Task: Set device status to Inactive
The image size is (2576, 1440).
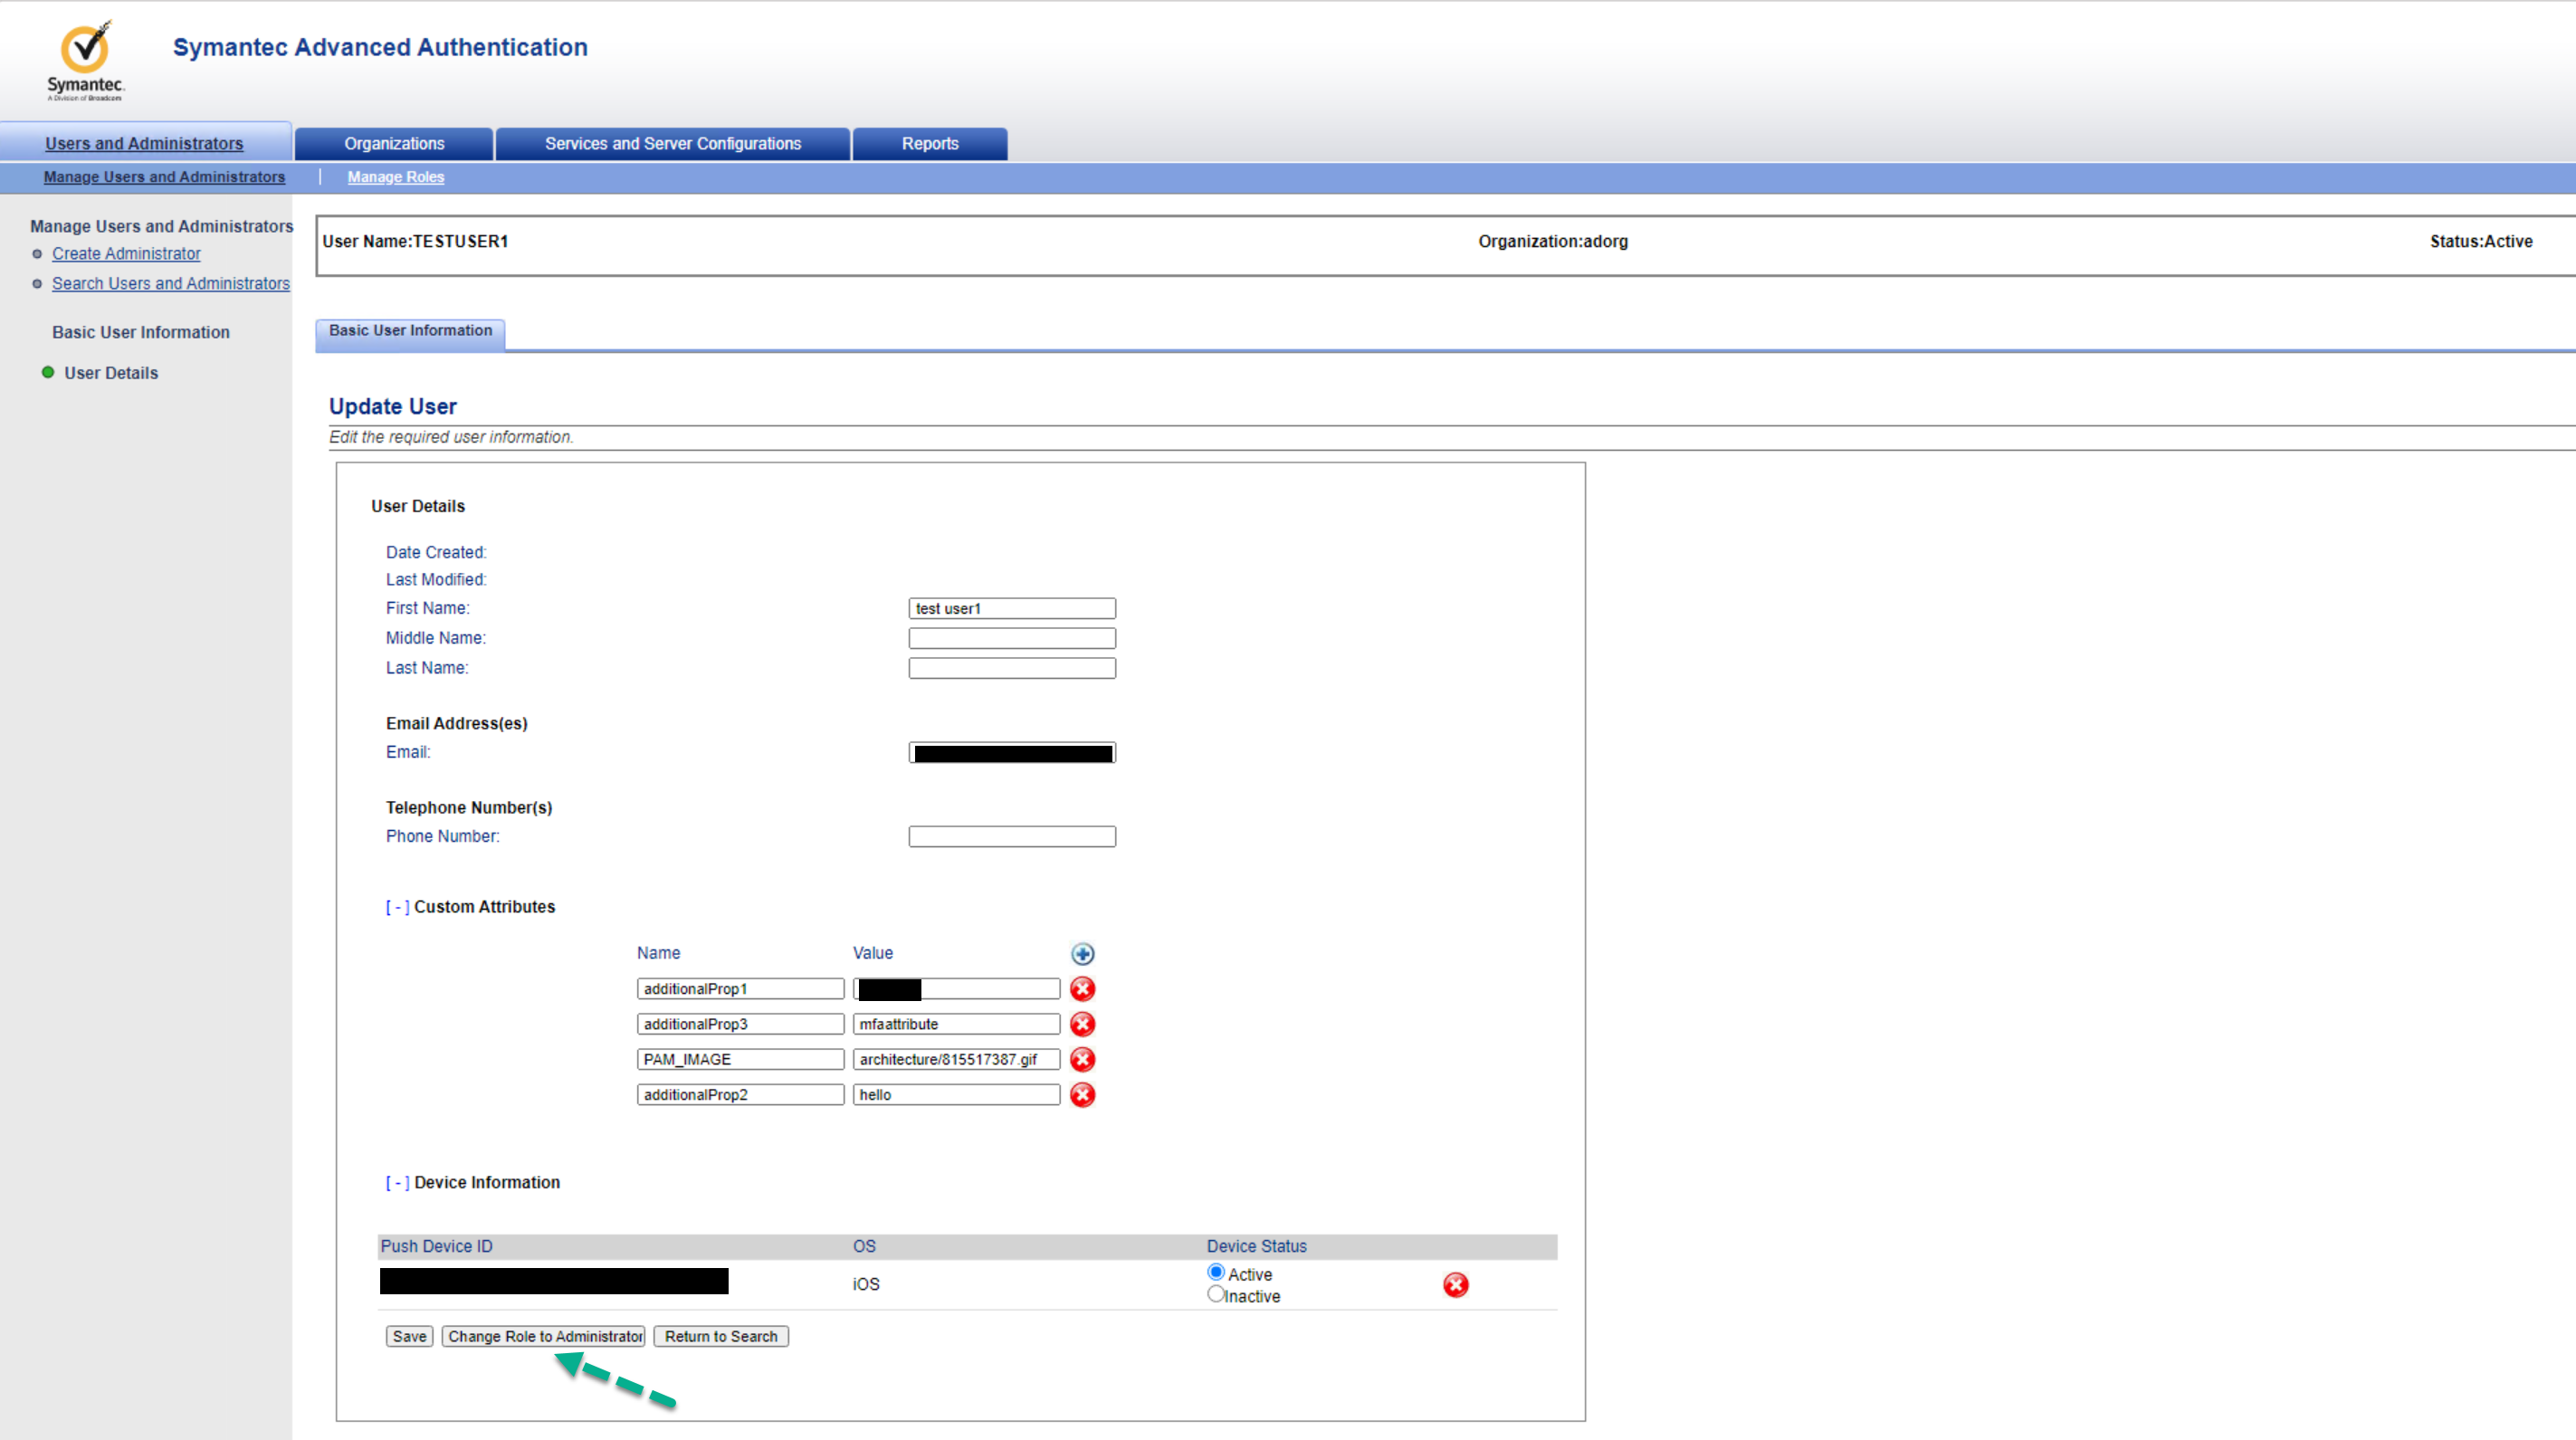Action: (x=1216, y=1294)
